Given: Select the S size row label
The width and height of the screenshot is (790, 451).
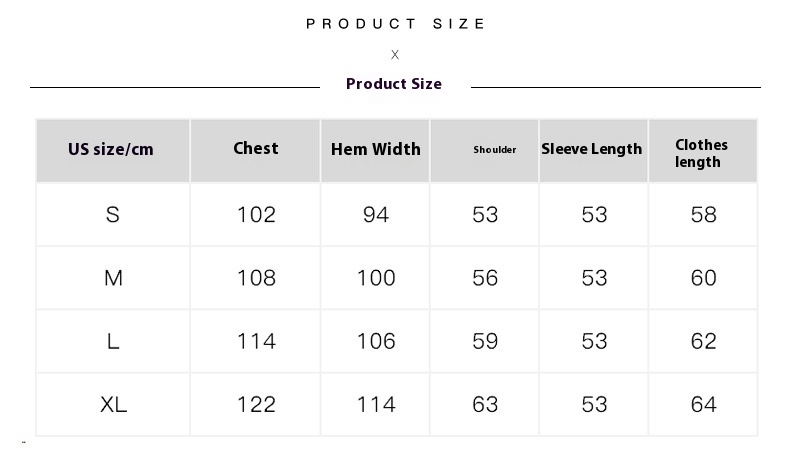Looking at the screenshot, I should [113, 215].
